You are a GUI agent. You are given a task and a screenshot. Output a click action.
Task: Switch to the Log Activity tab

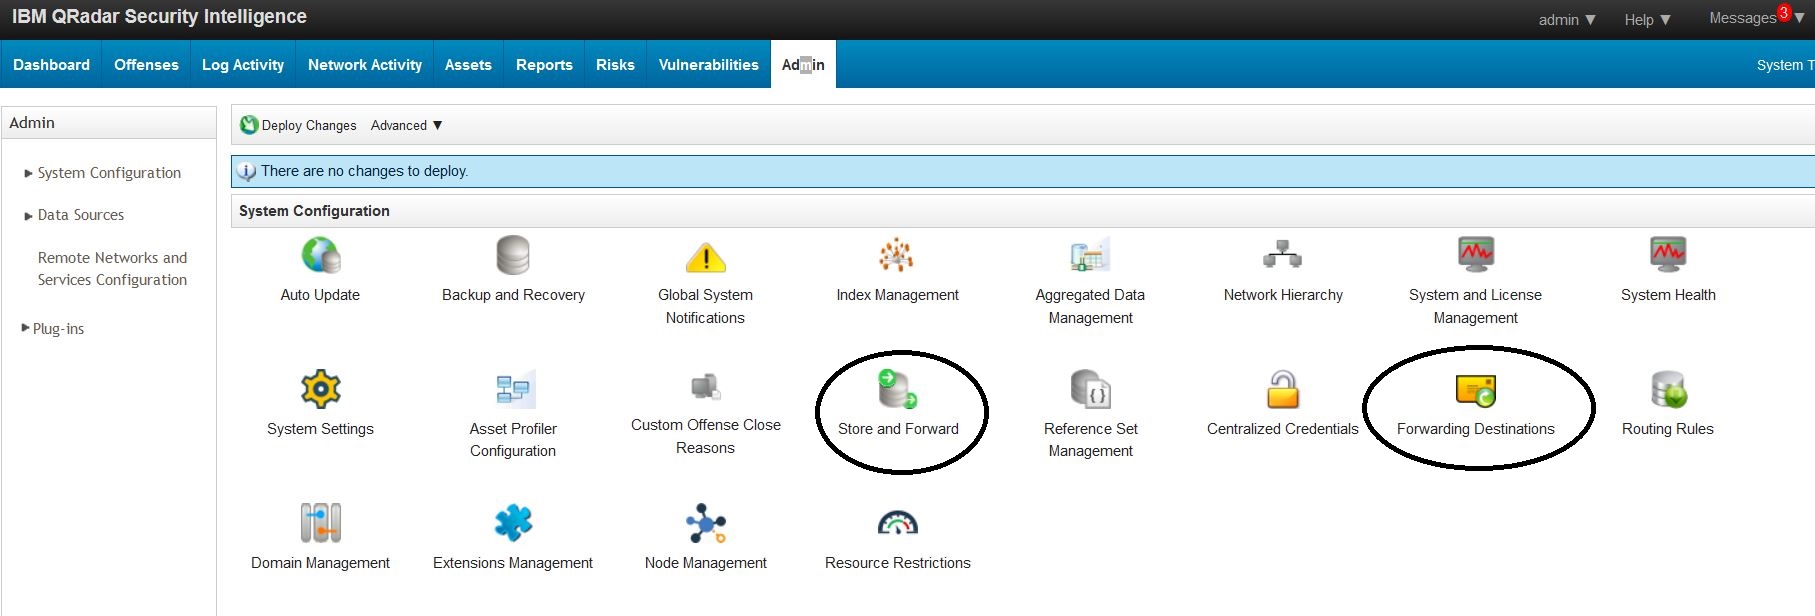point(243,64)
